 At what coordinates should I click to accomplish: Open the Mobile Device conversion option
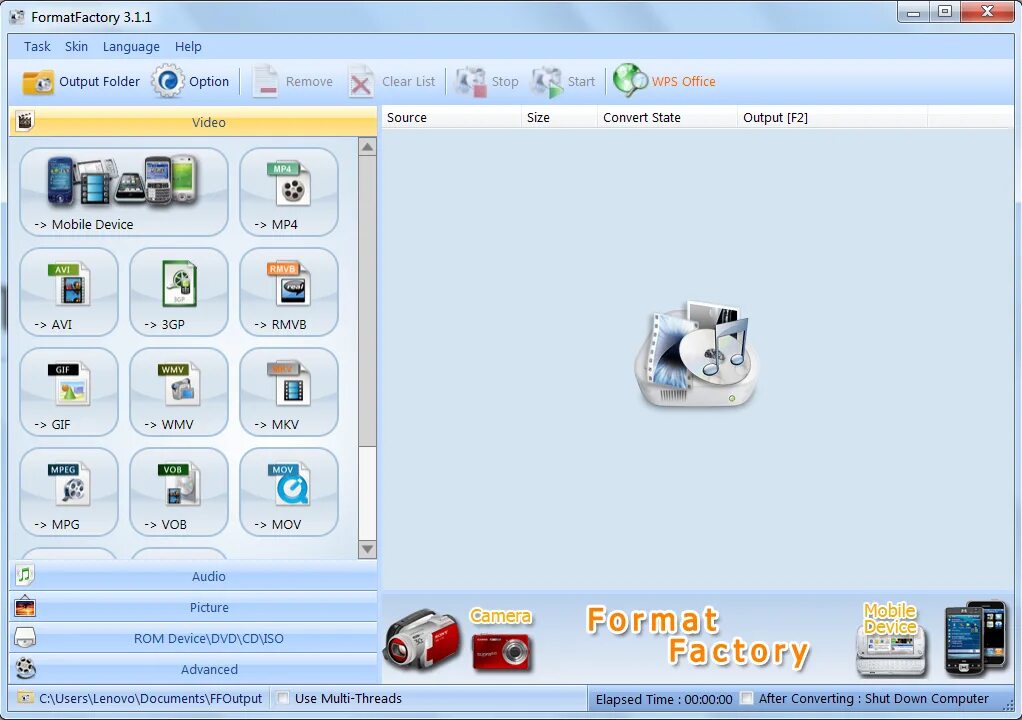click(124, 192)
